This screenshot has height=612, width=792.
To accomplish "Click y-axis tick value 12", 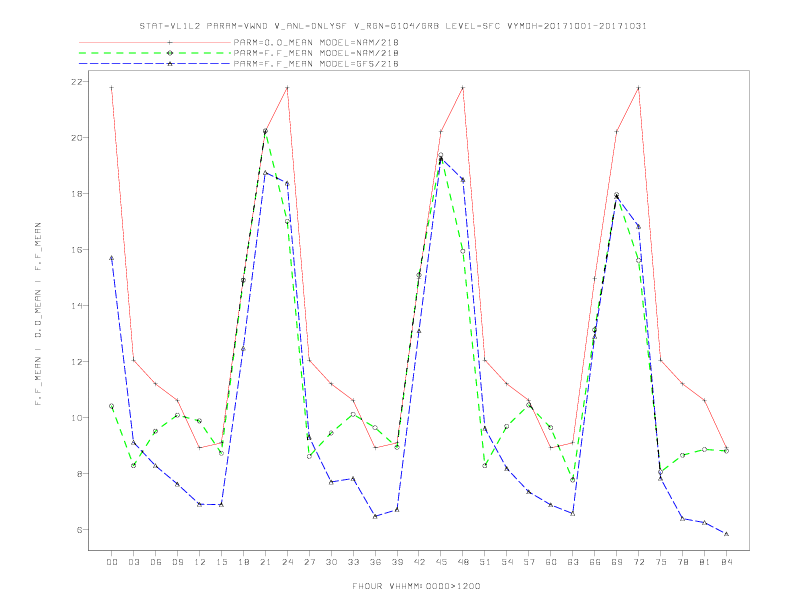I will [77, 362].
